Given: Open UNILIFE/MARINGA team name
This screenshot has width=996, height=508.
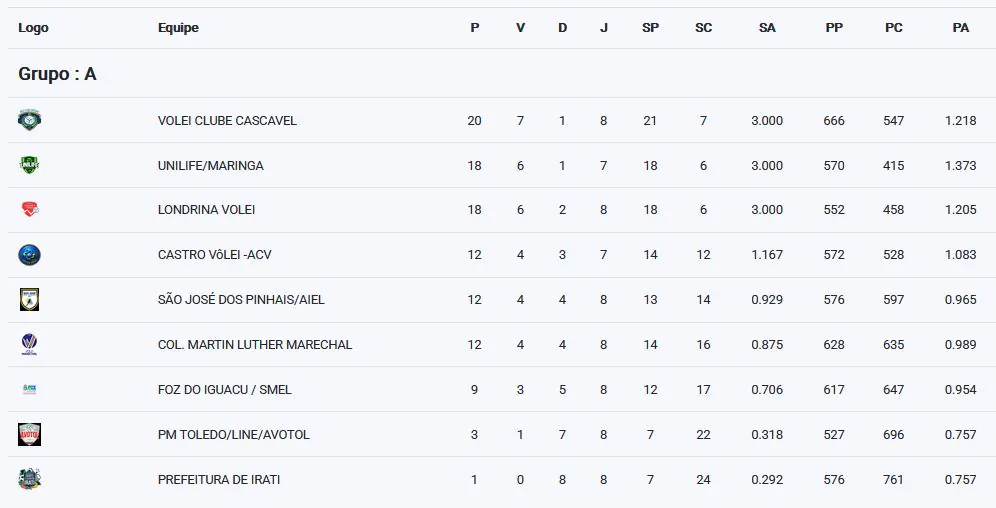Looking at the screenshot, I should (x=211, y=166).
